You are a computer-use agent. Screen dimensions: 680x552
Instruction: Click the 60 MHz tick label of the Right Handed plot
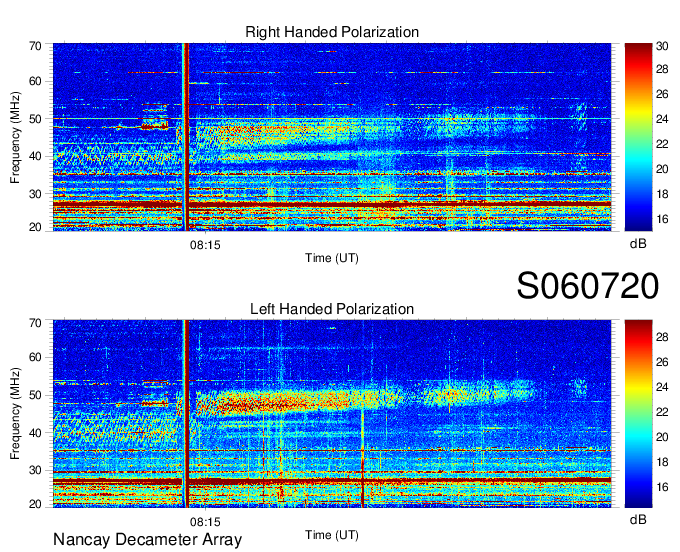click(x=35, y=81)
